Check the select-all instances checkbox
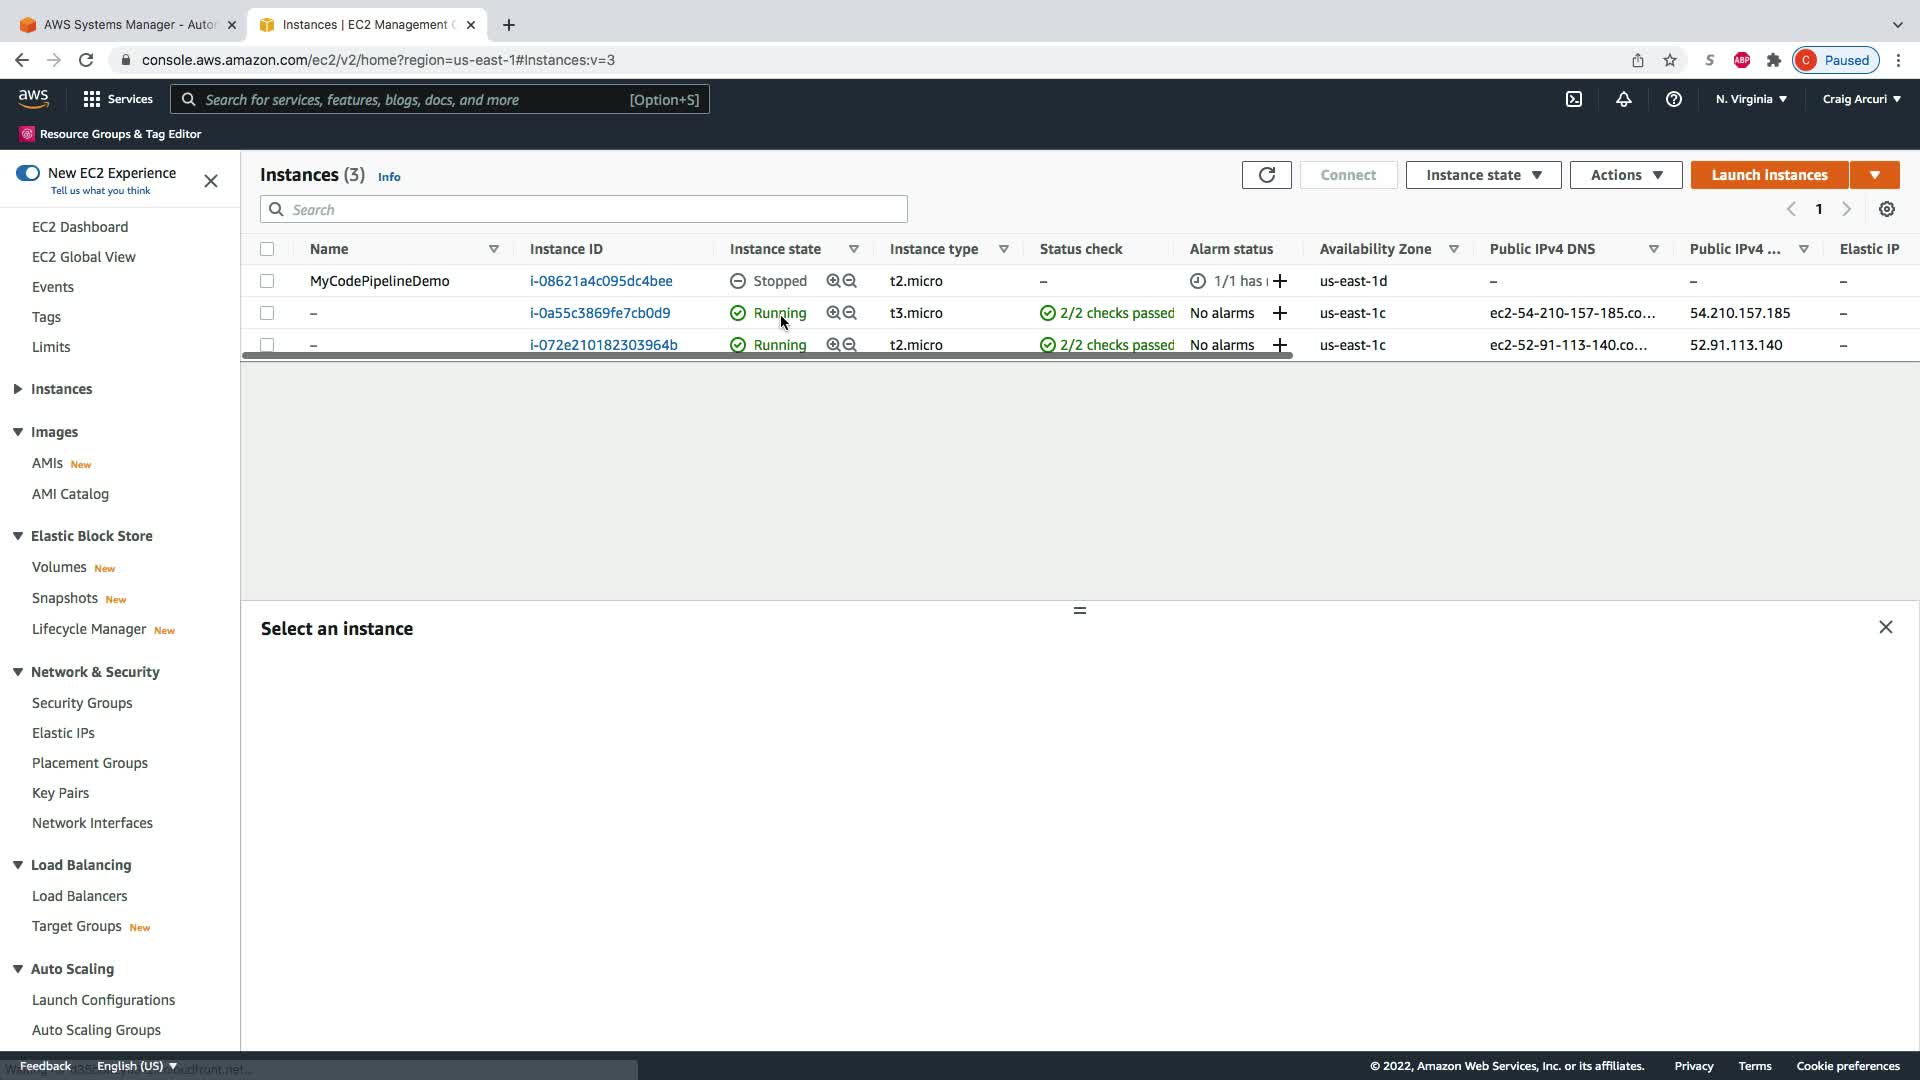Screen dimensions: 1920x1080 [267, 249]
